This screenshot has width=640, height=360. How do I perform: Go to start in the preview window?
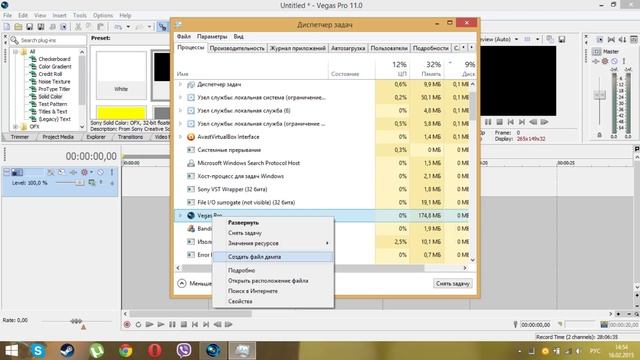tap(511, 122)
